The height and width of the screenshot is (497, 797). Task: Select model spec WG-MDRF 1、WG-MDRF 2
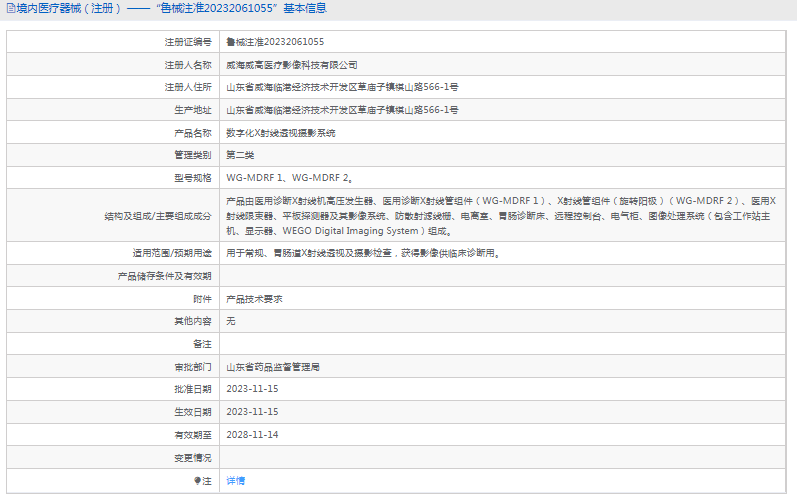click(290, 178)
